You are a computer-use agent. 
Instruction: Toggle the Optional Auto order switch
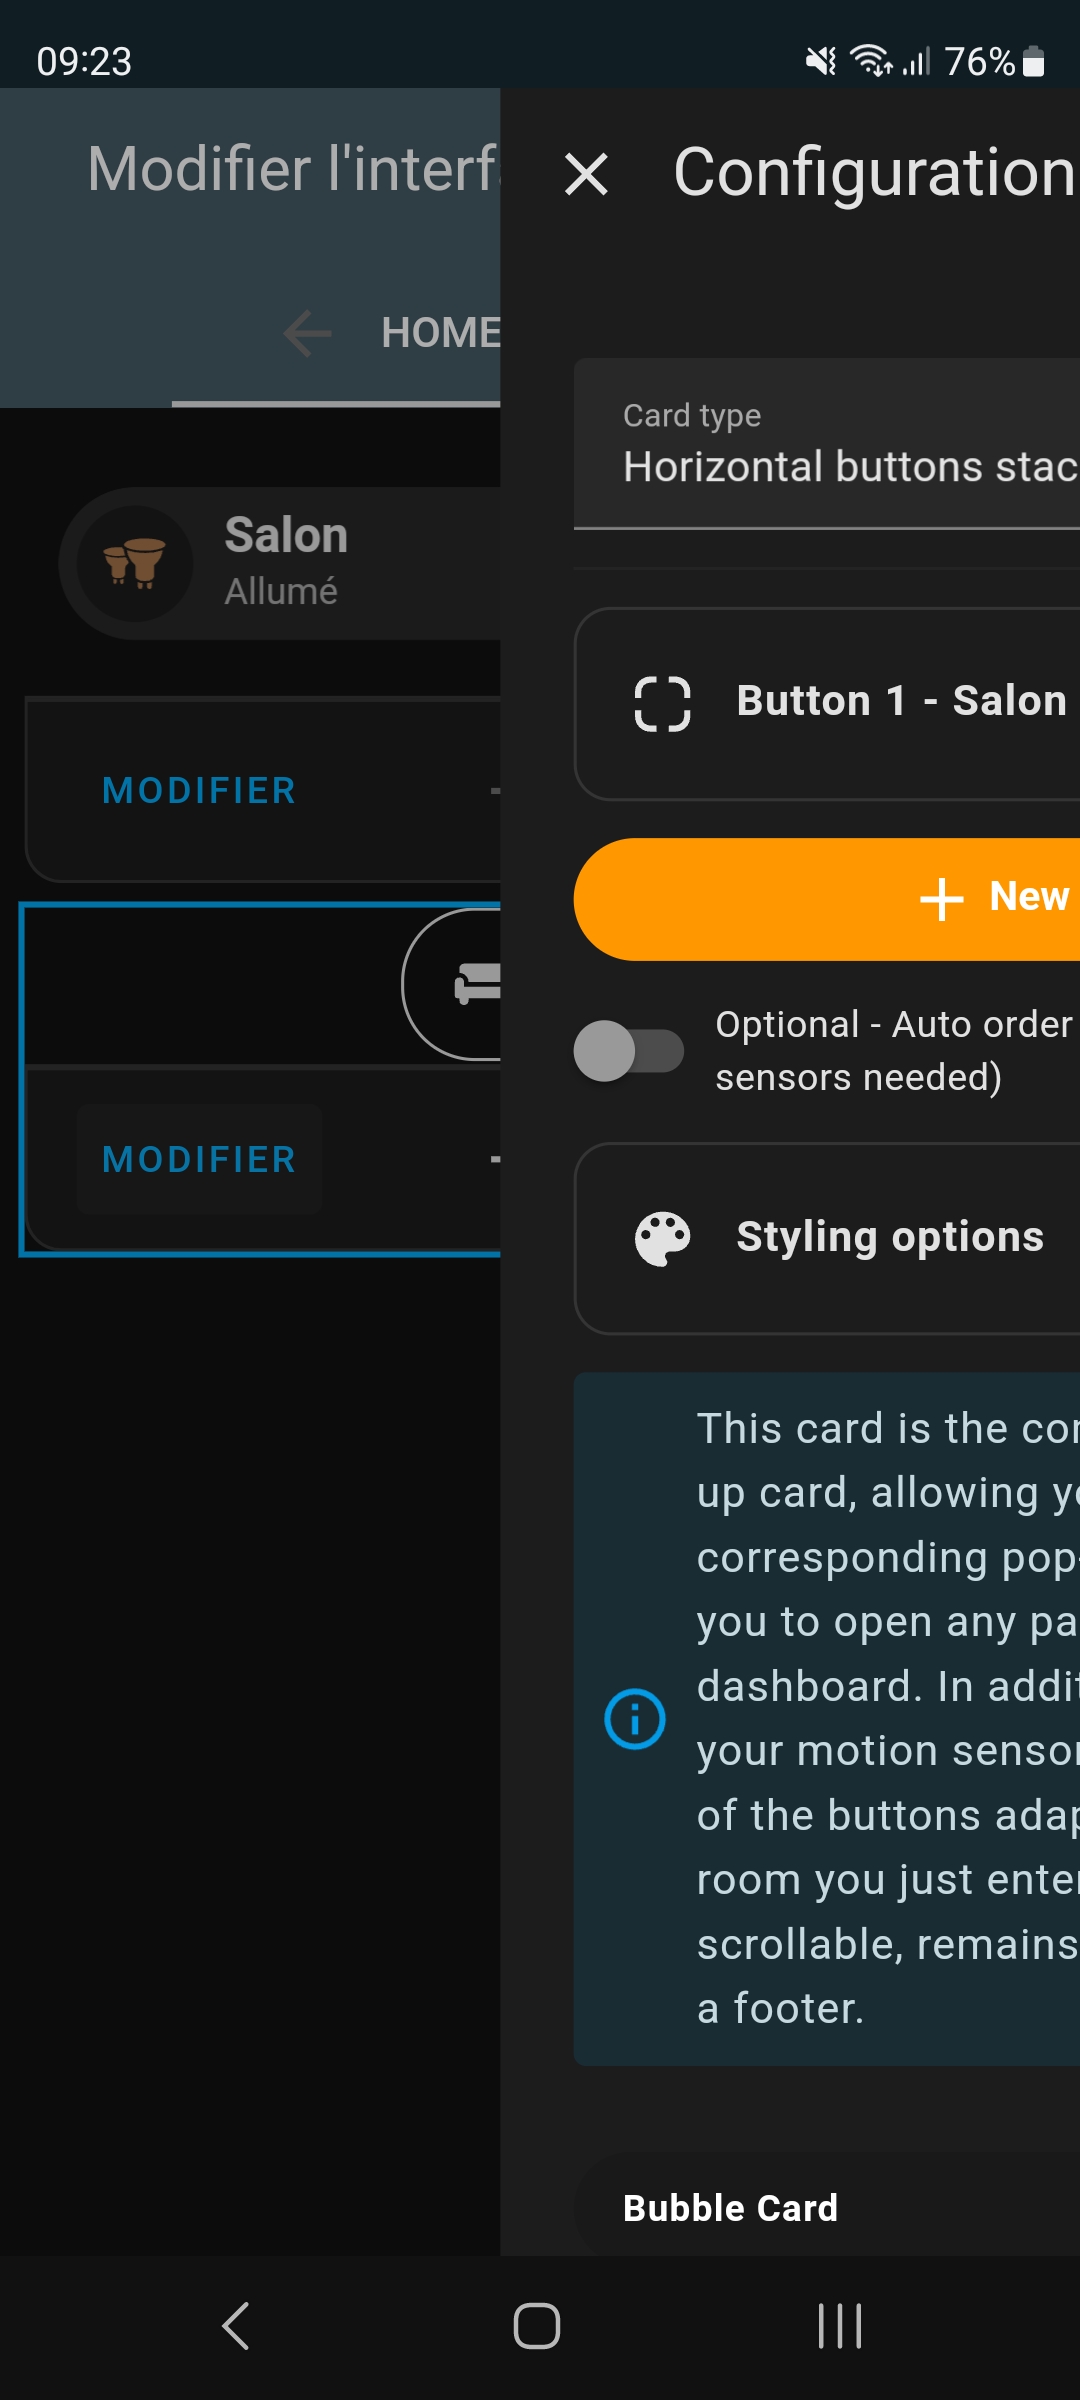pyautogui.click(x=628, y=1051)
